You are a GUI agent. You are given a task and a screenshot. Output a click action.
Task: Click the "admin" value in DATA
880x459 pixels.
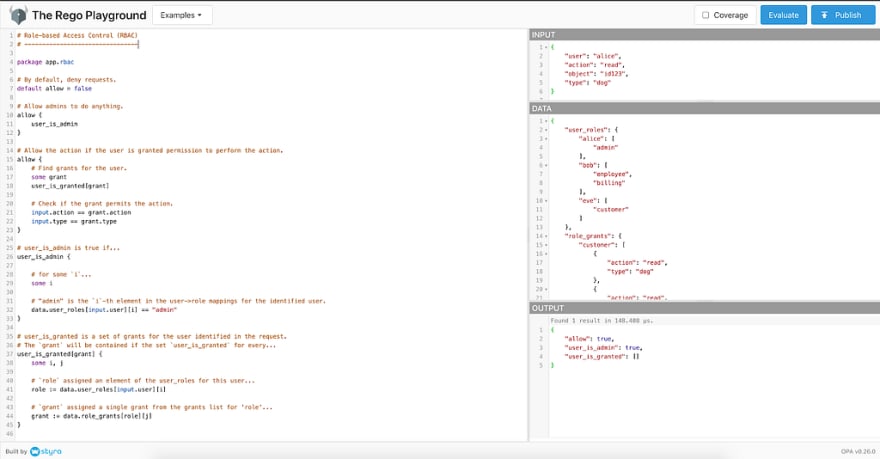(605, 148)
